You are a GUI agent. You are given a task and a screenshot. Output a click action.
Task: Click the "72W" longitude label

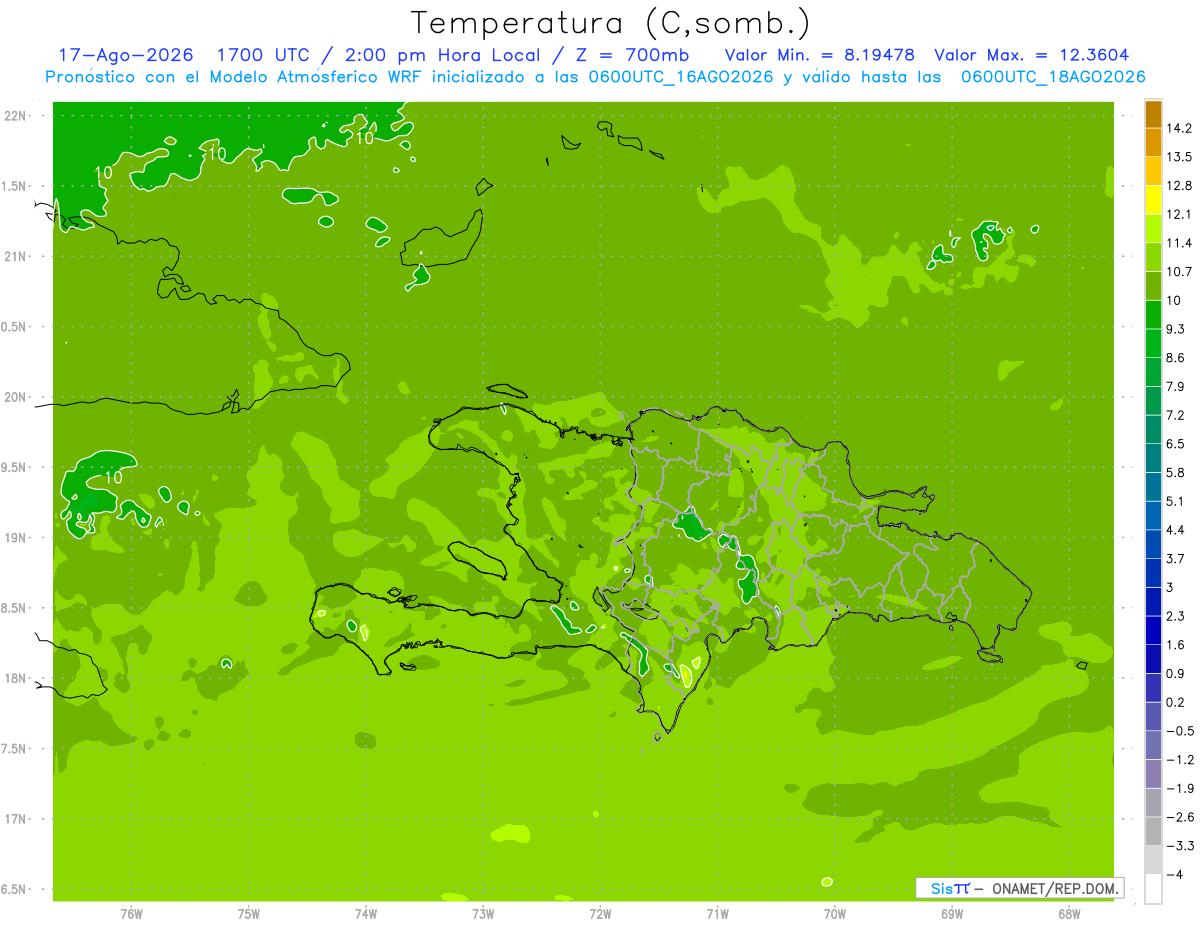pyautogui.click(x=600, y=915)
